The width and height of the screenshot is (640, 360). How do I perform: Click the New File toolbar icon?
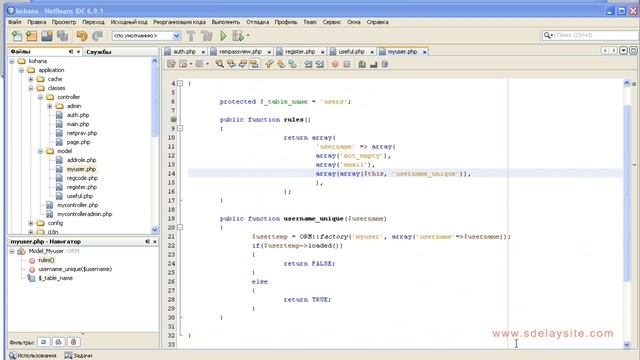click(17, 36)
